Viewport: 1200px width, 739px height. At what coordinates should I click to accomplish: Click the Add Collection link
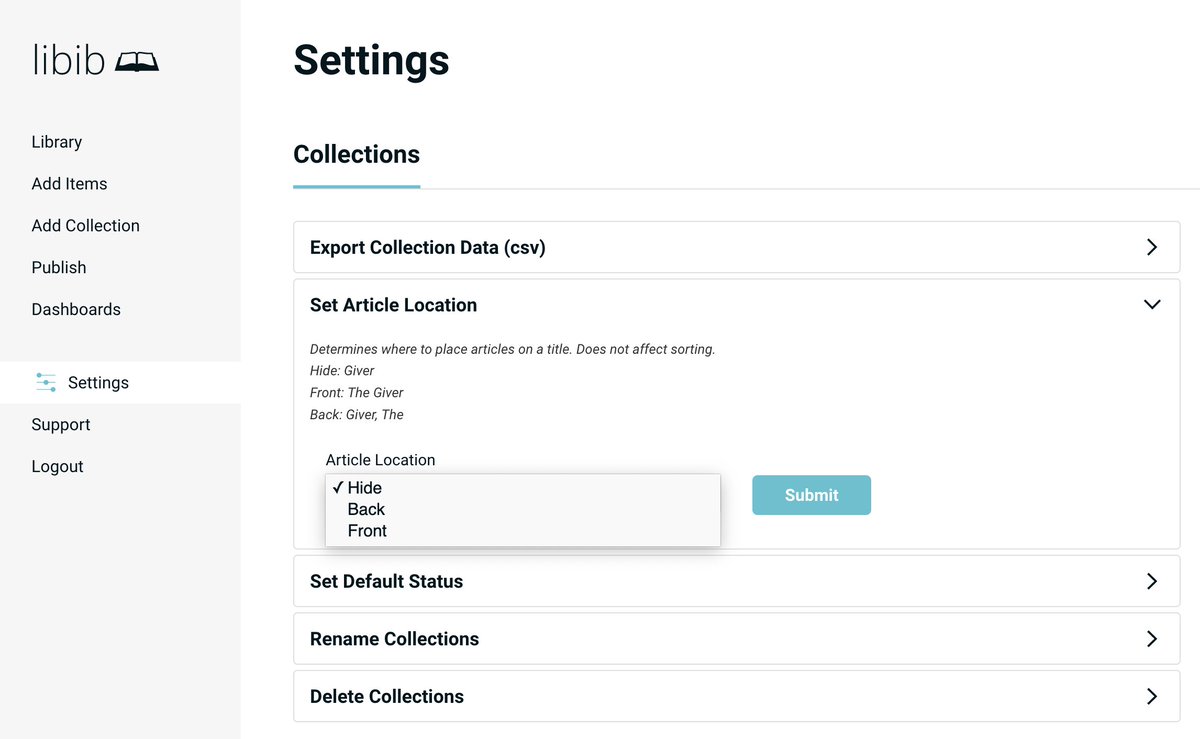[85, 225]
